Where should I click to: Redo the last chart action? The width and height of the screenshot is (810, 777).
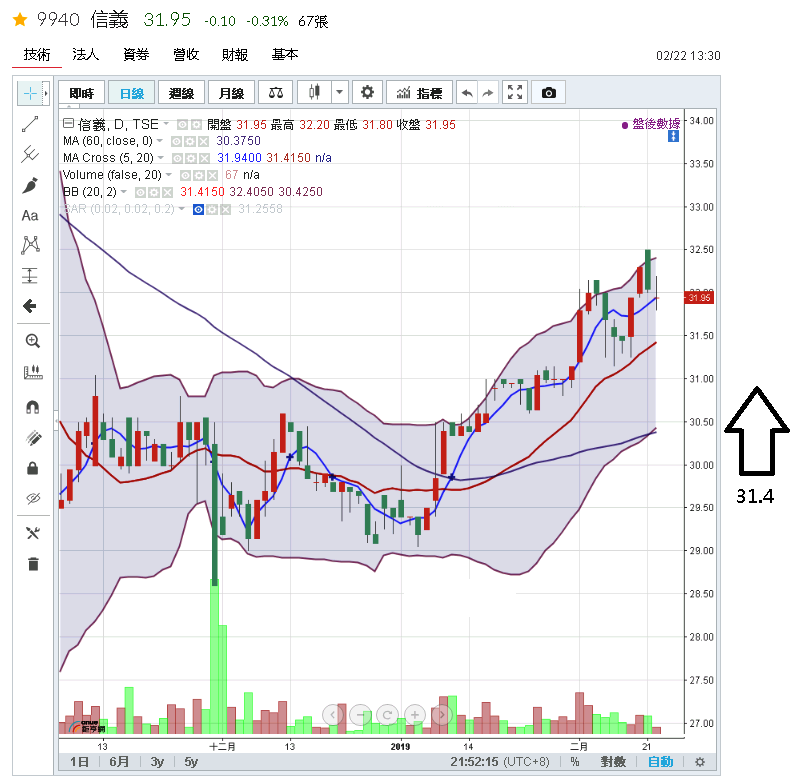488,93
